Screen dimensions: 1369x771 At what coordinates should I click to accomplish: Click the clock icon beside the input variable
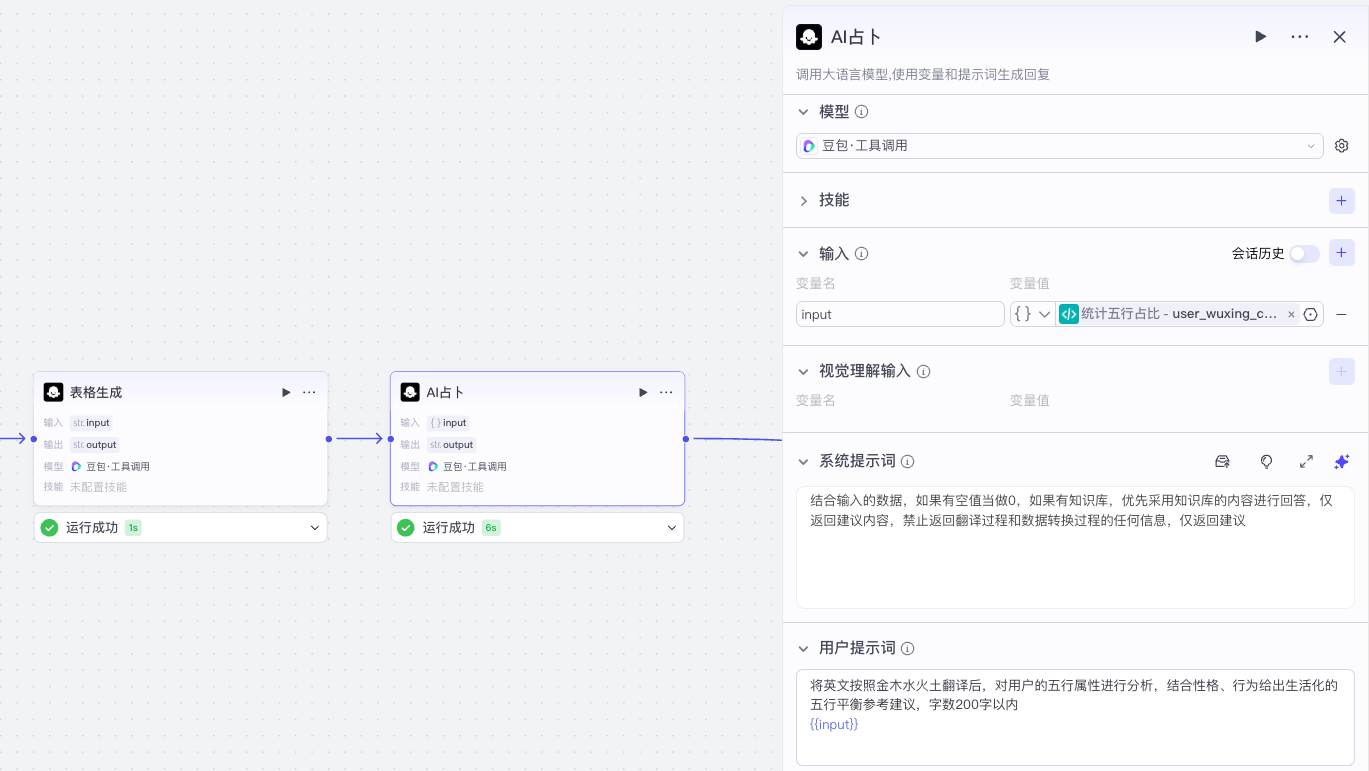(1311, 313)
